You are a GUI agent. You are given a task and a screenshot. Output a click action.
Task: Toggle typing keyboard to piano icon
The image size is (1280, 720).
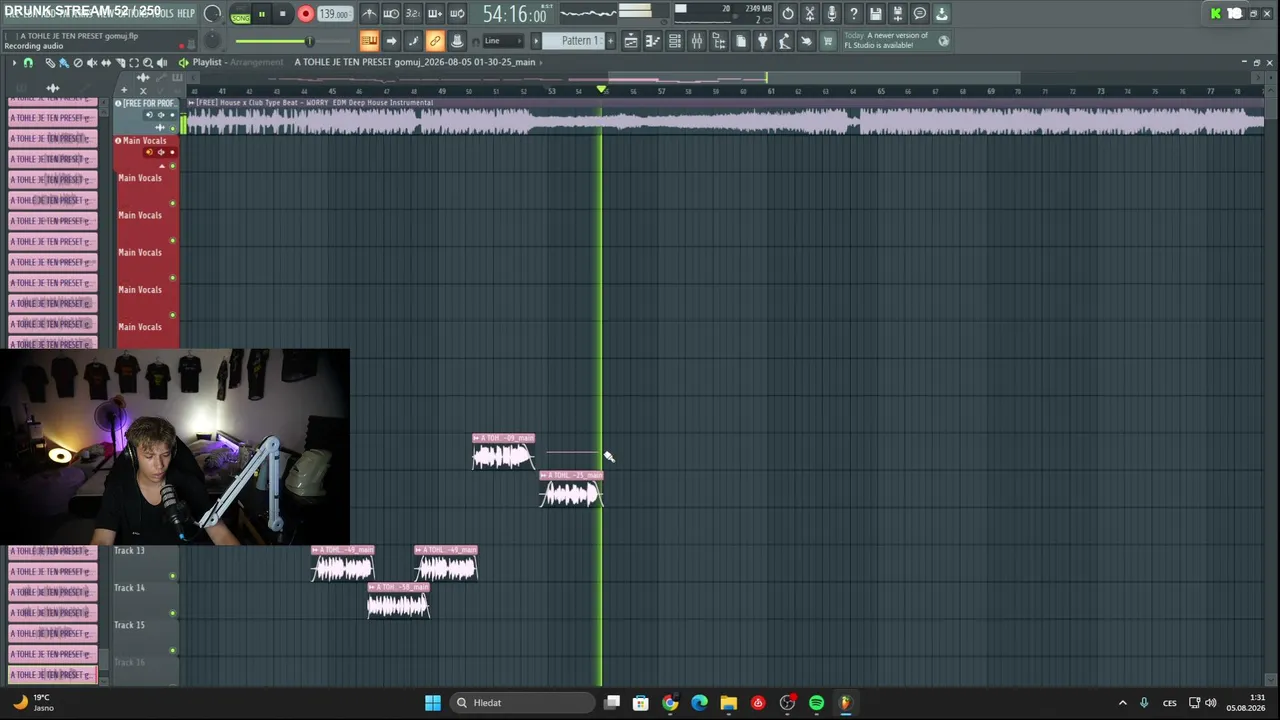click(369, 41)
